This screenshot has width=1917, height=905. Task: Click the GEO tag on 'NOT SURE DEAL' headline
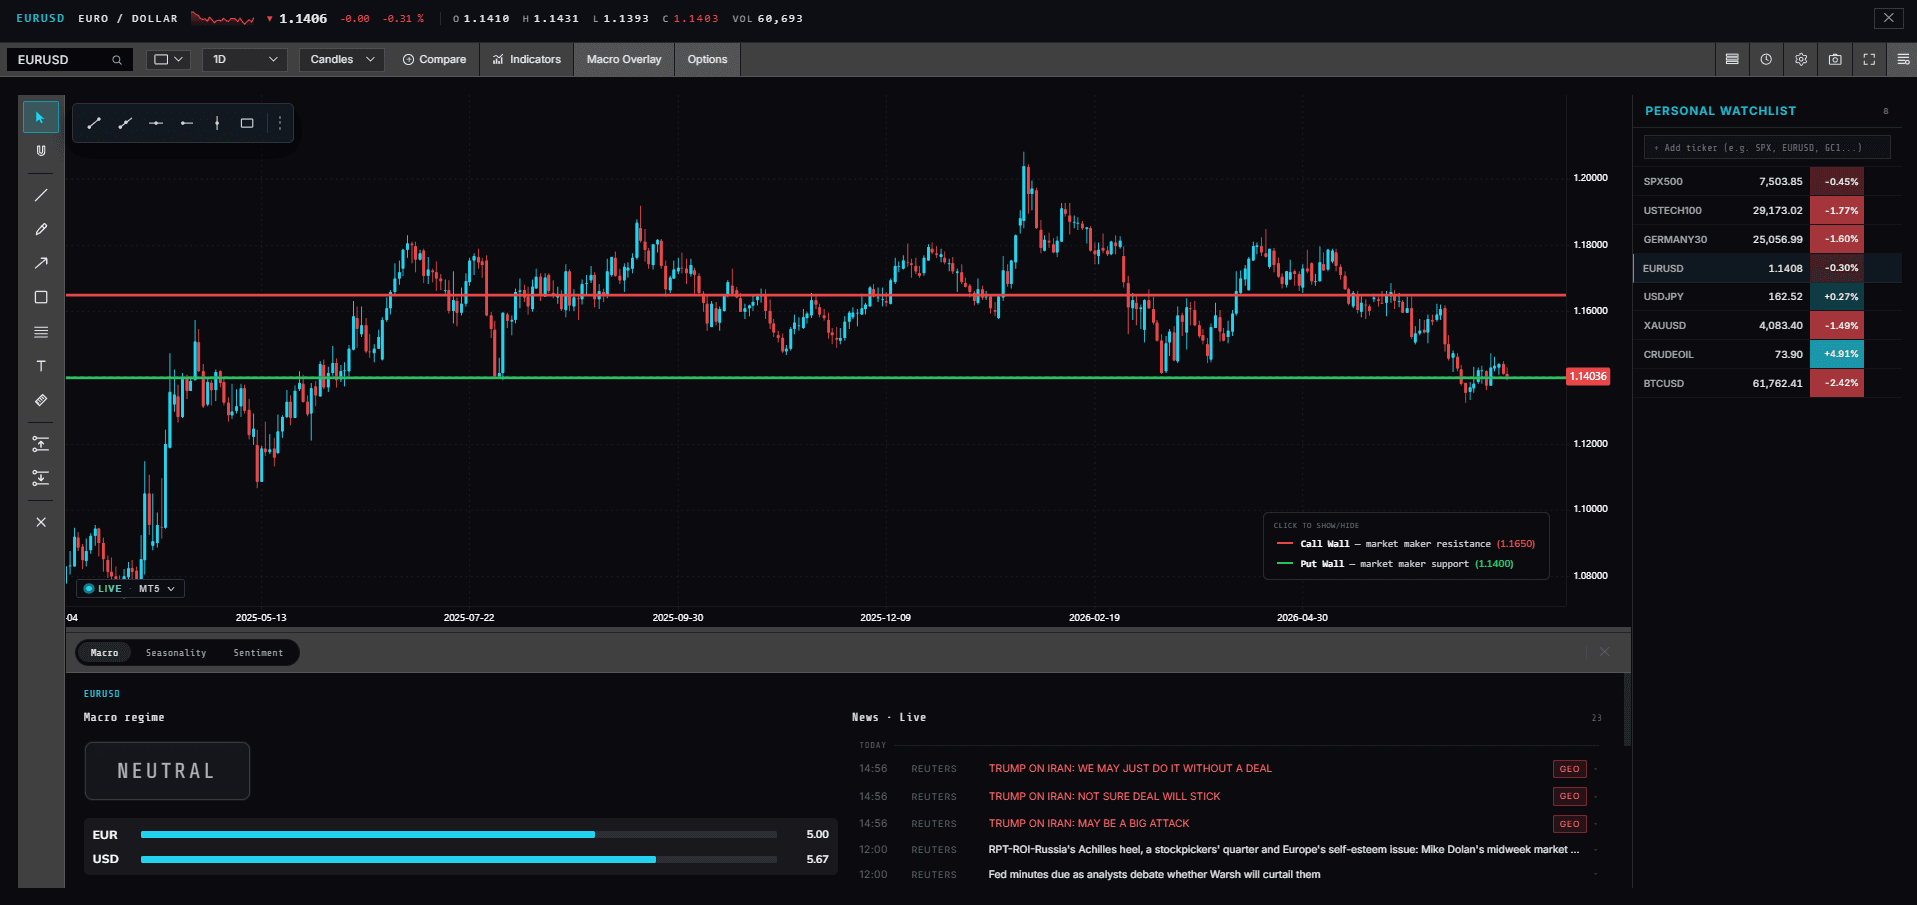coord(1570,796)
